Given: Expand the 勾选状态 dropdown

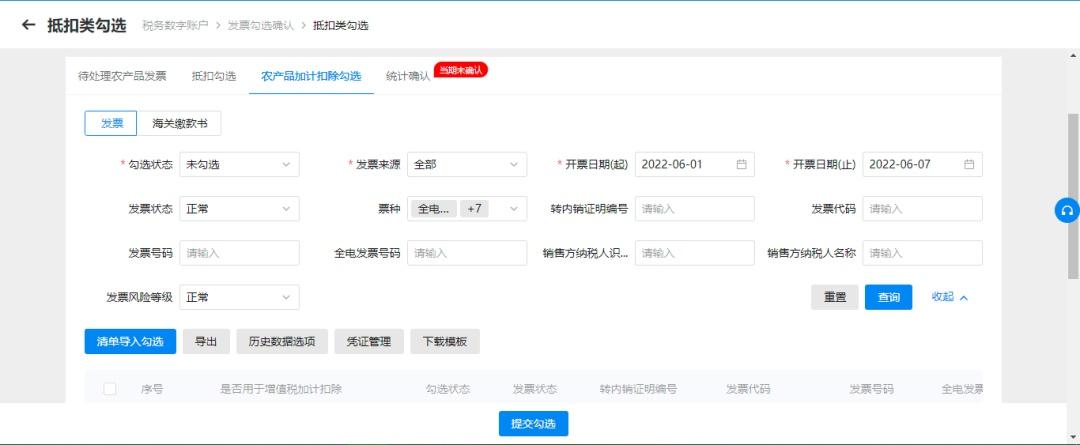Looking at the screenshot, I should (x=239, y=165).
